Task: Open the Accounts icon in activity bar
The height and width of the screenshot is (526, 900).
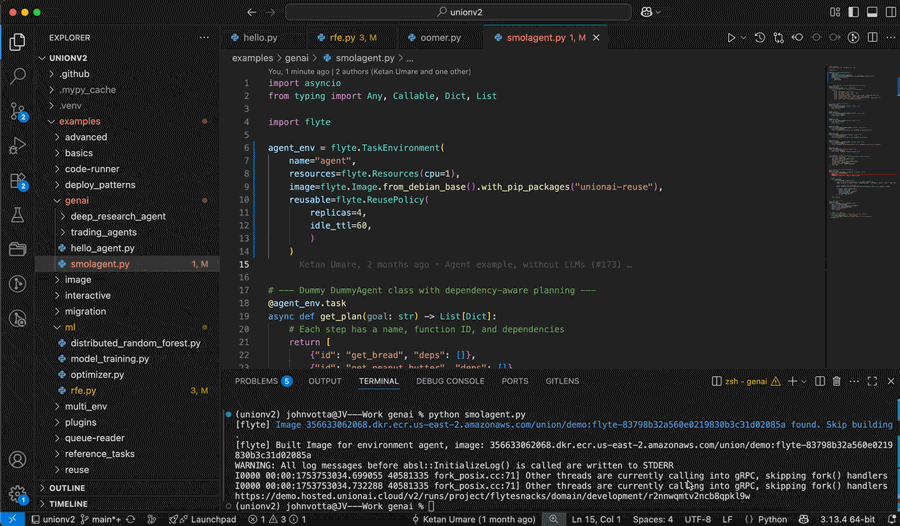Action: click(x=17, y=460)
